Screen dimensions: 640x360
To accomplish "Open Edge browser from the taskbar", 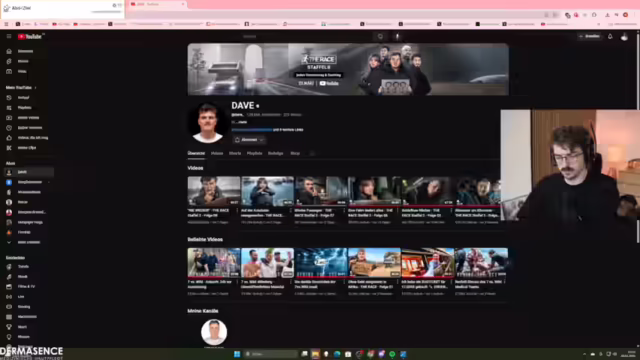I will (337, 354).
